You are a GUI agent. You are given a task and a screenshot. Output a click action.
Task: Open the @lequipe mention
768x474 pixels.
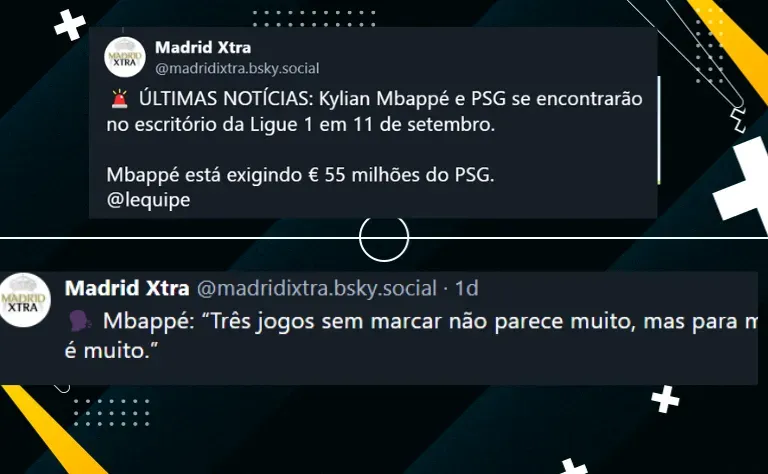point(148,200)
